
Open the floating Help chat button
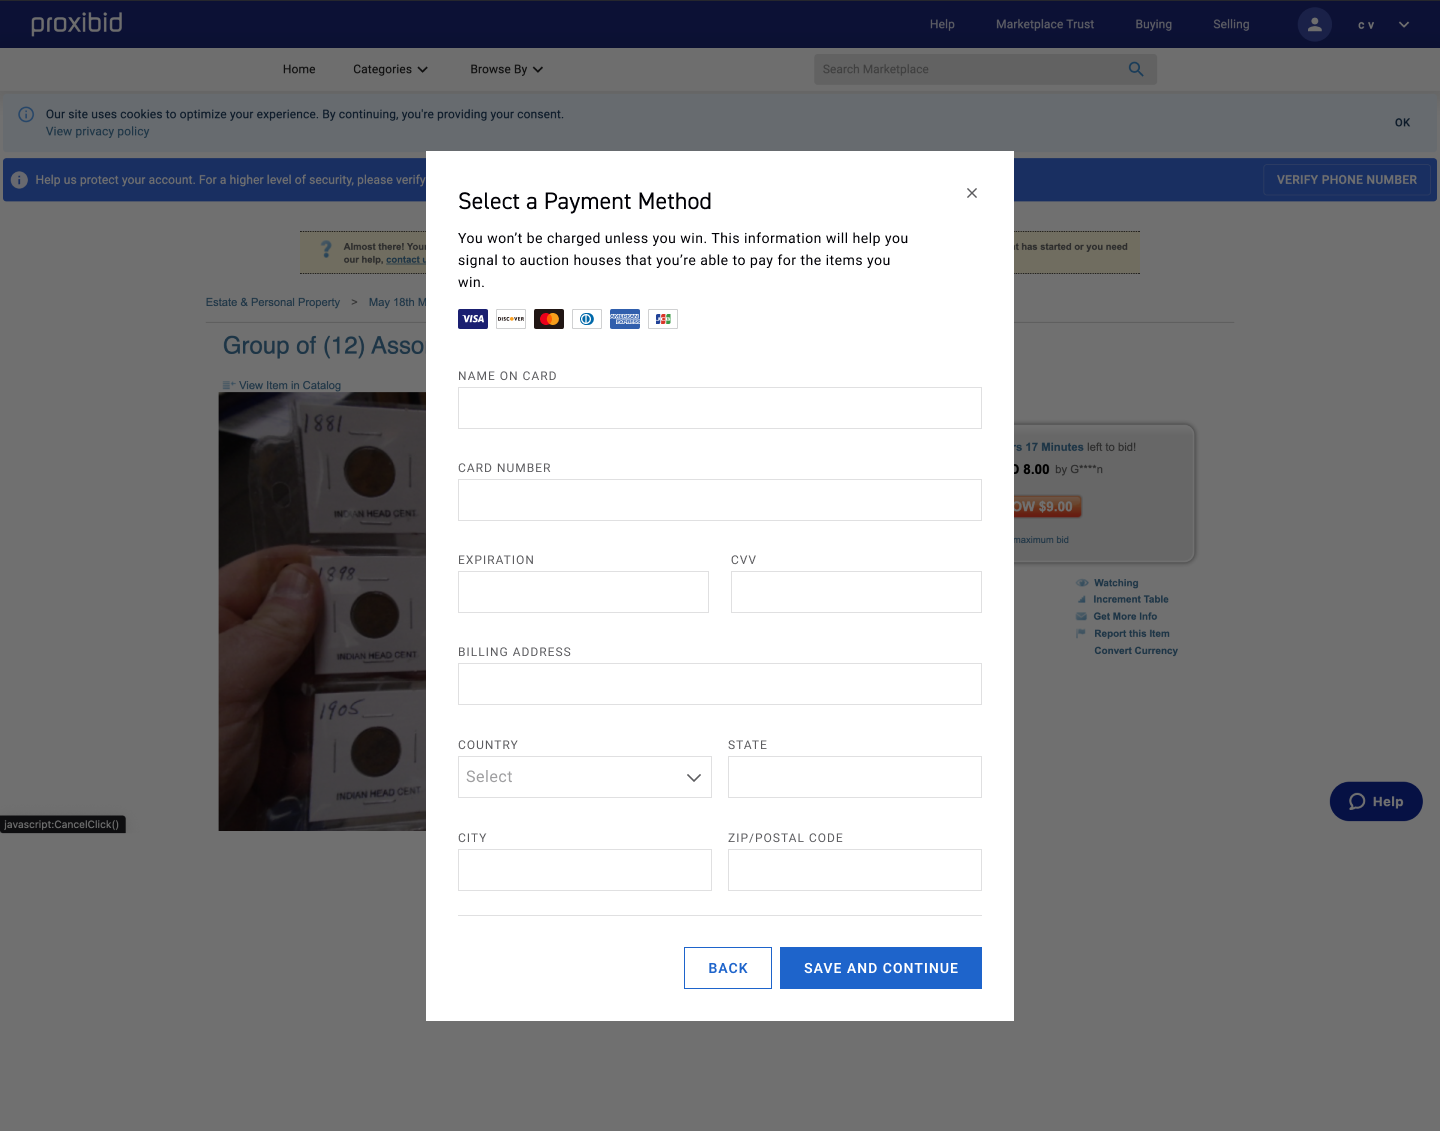click(x=1376, y=801)
